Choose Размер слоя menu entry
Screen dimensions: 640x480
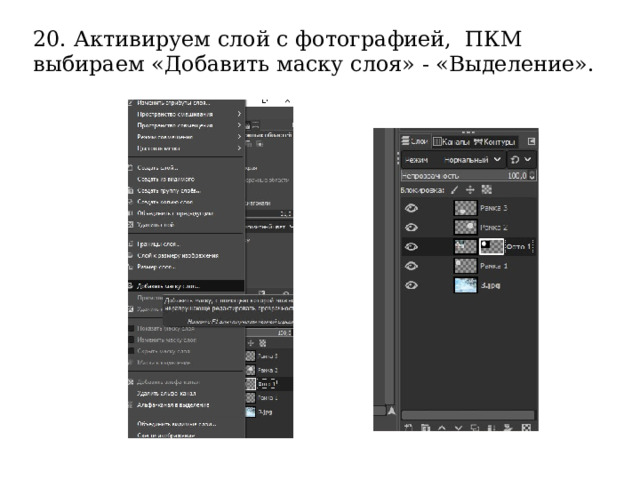187,267
